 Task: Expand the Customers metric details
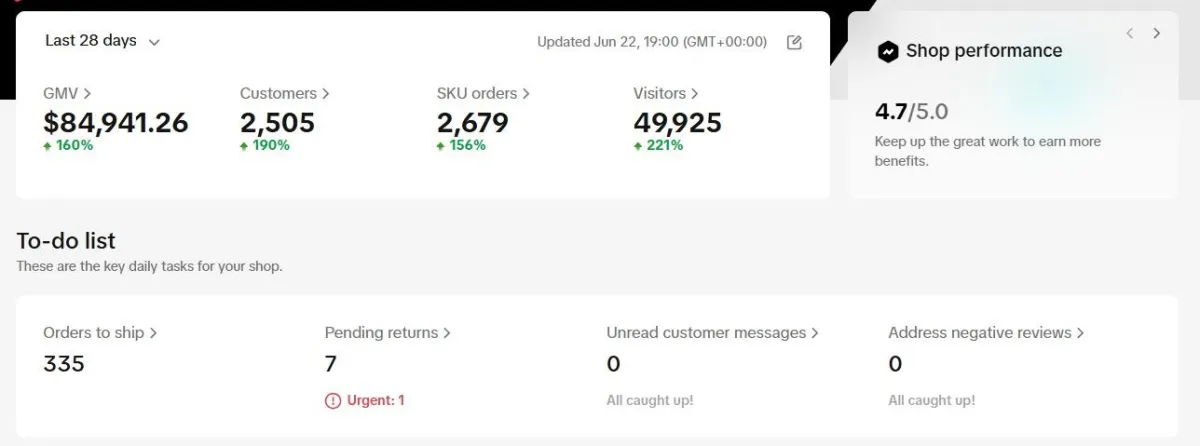coord(284,93)
